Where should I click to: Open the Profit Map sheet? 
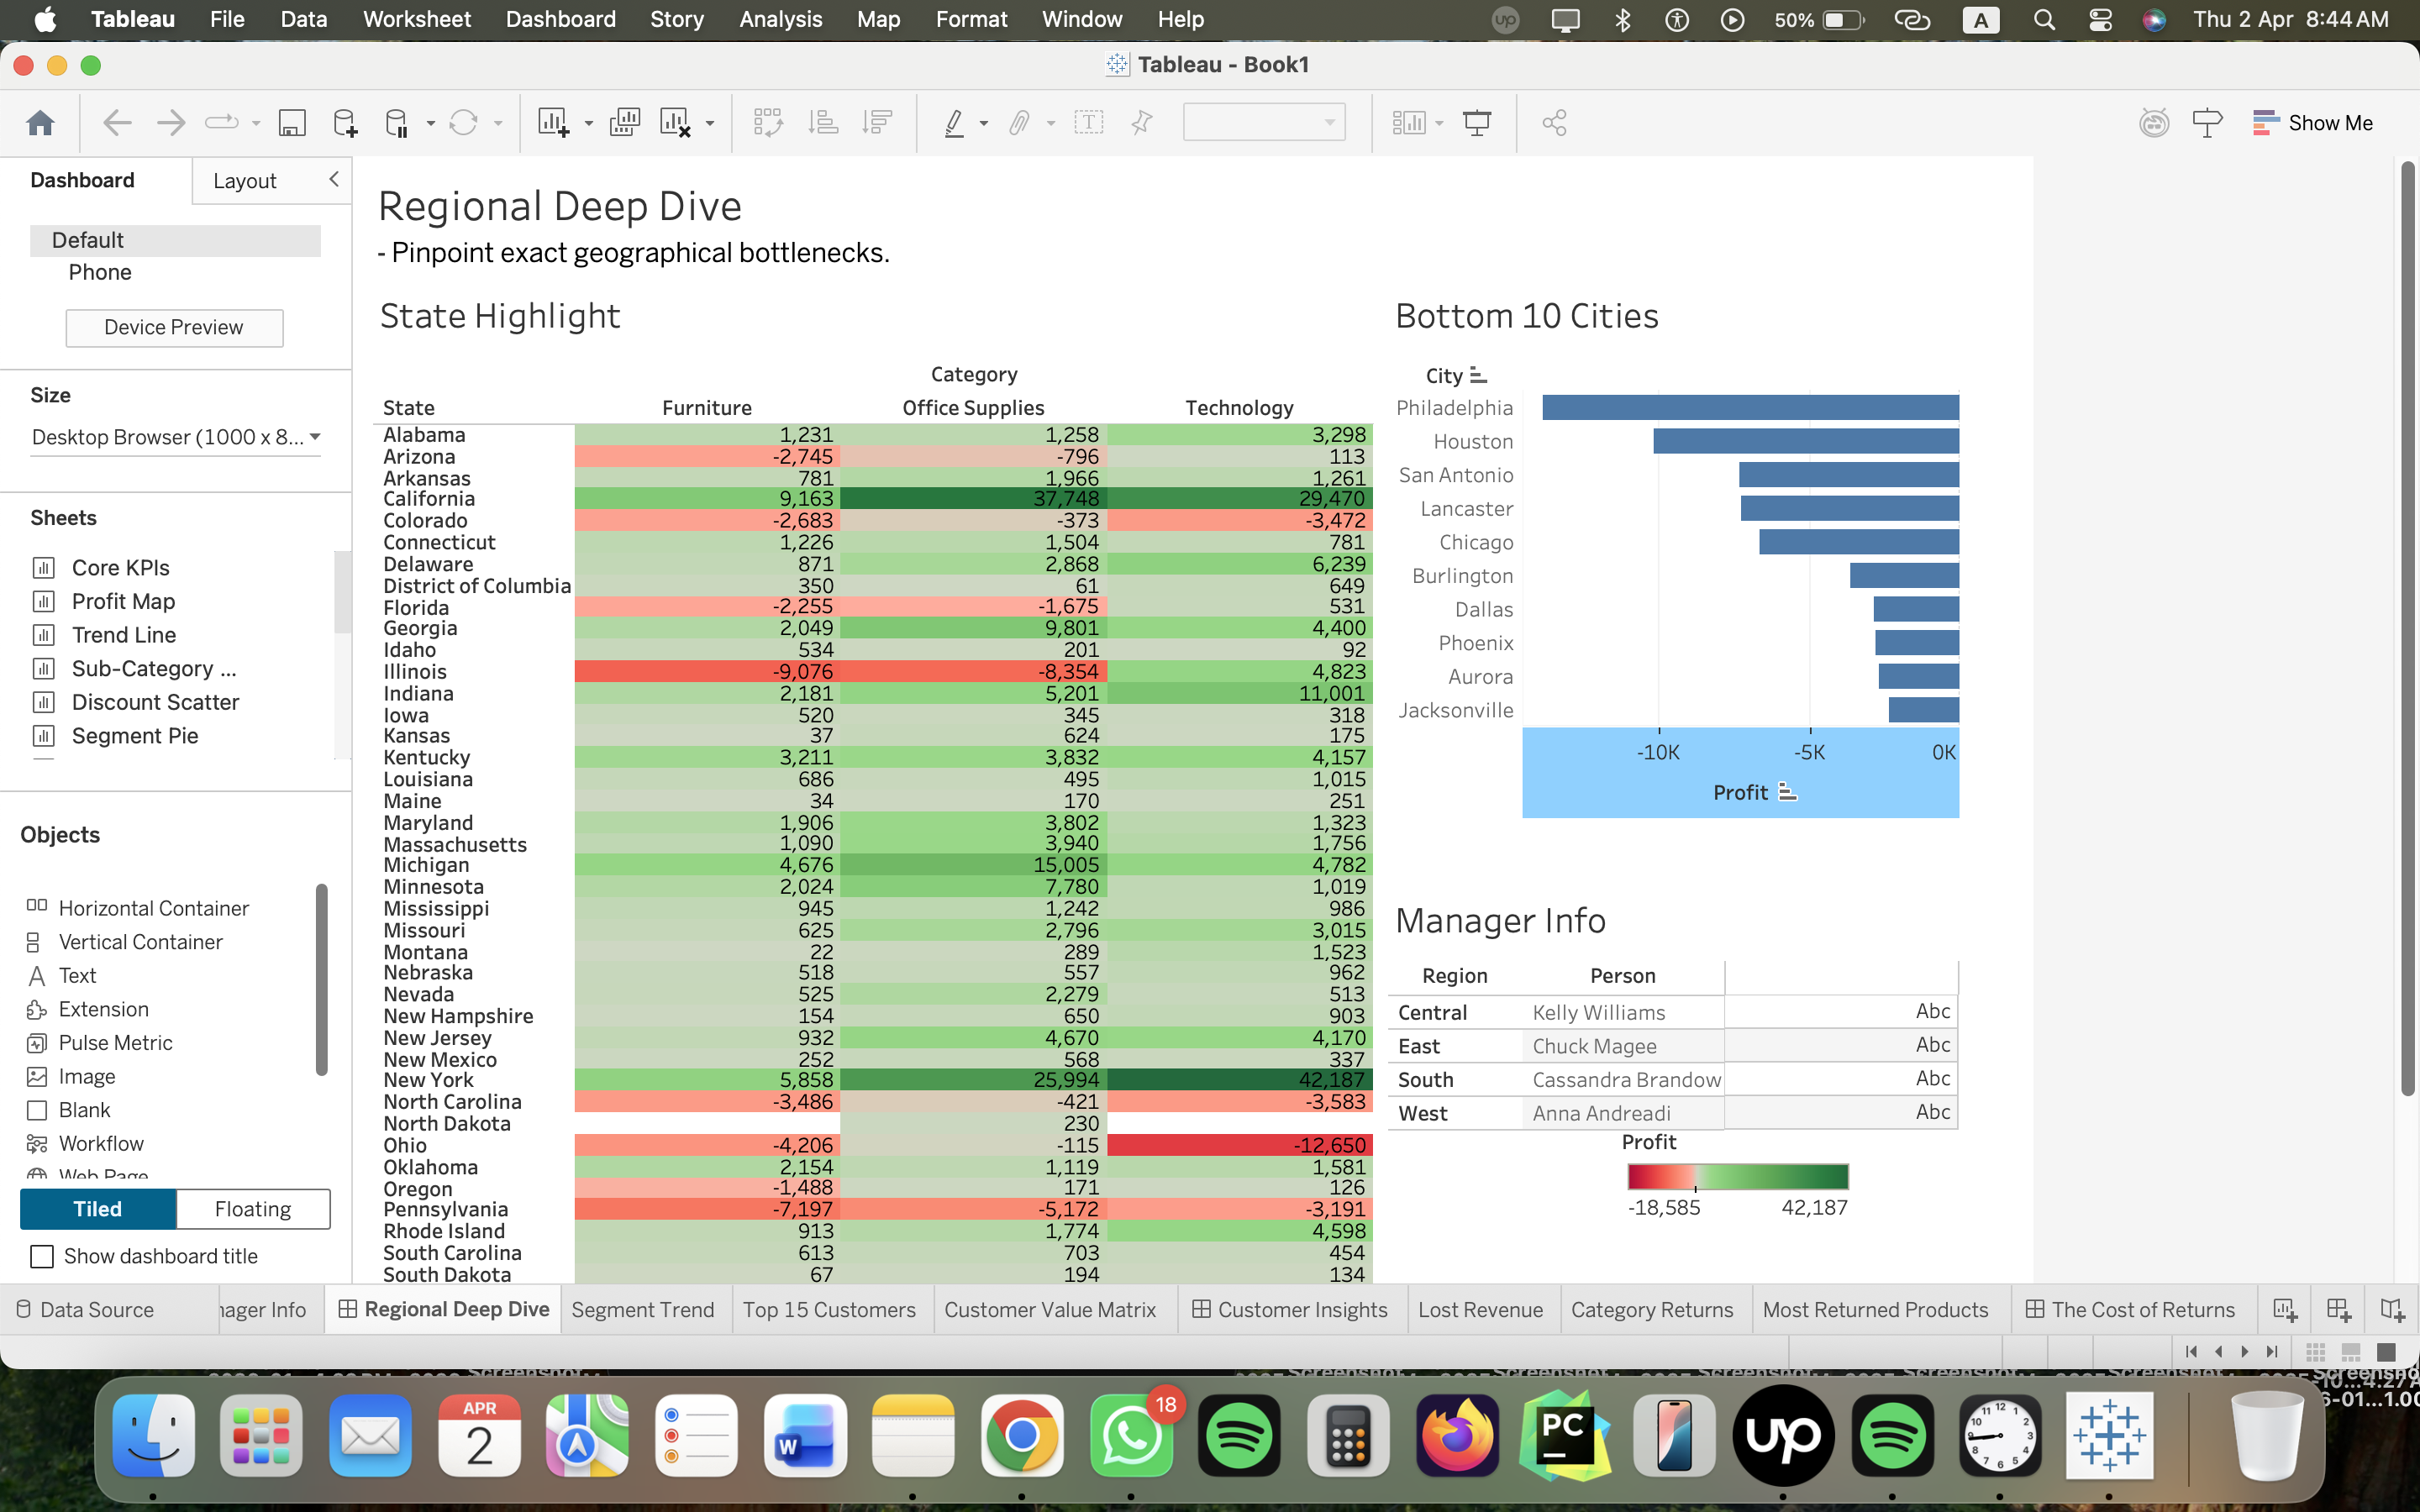pyautogui.click(x=124, y=601)
